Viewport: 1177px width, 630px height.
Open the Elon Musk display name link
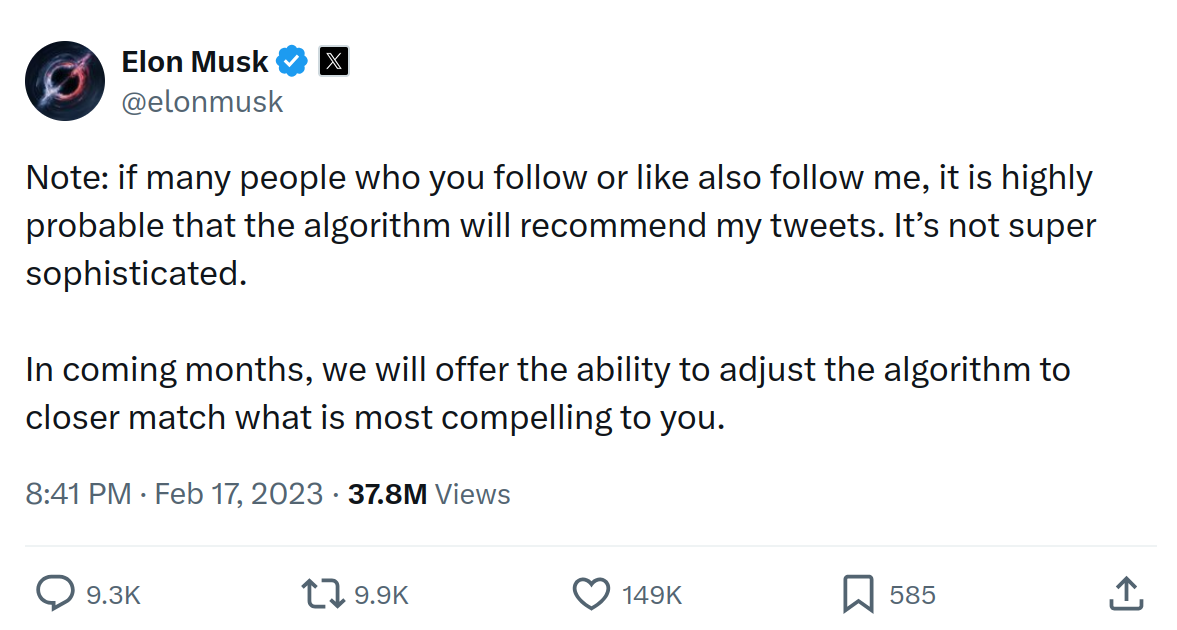pyautogui.click(x=194, y=62)
